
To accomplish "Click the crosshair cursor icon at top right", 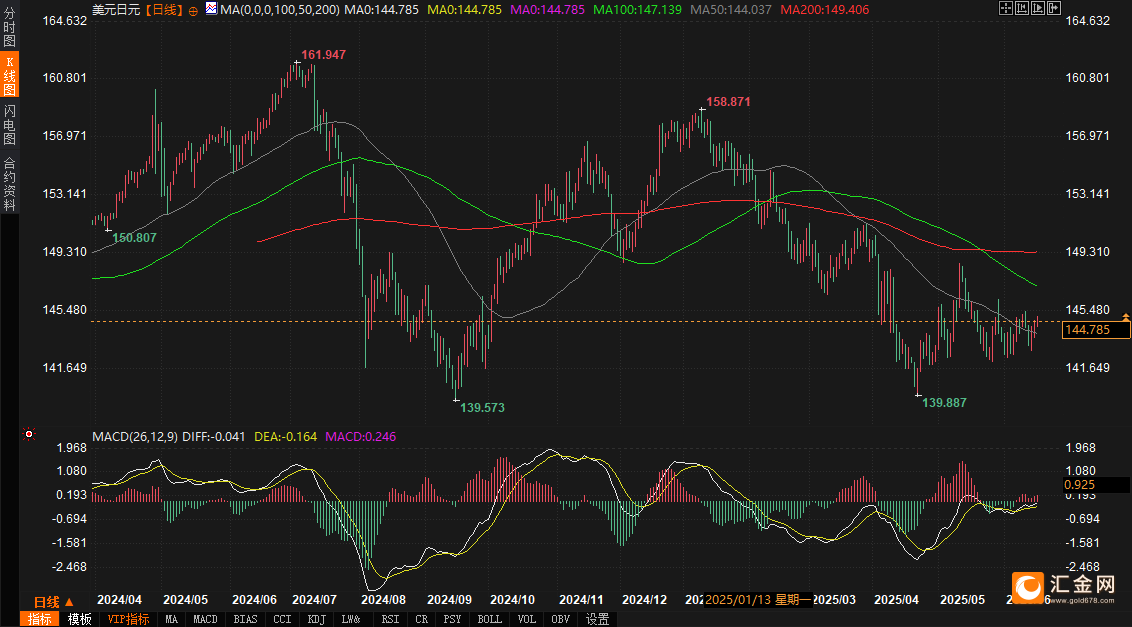I will (x=1006, y=8).
